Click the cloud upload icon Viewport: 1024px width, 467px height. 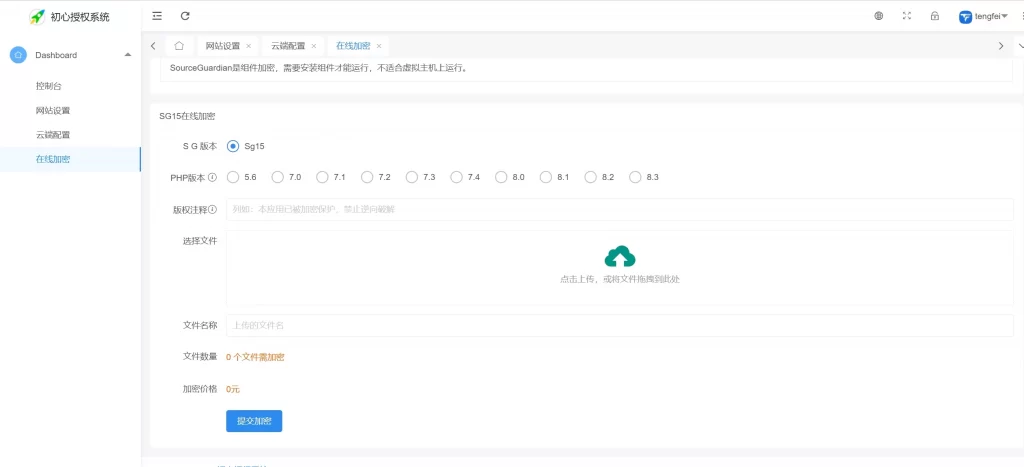click(x=620, y=256)
